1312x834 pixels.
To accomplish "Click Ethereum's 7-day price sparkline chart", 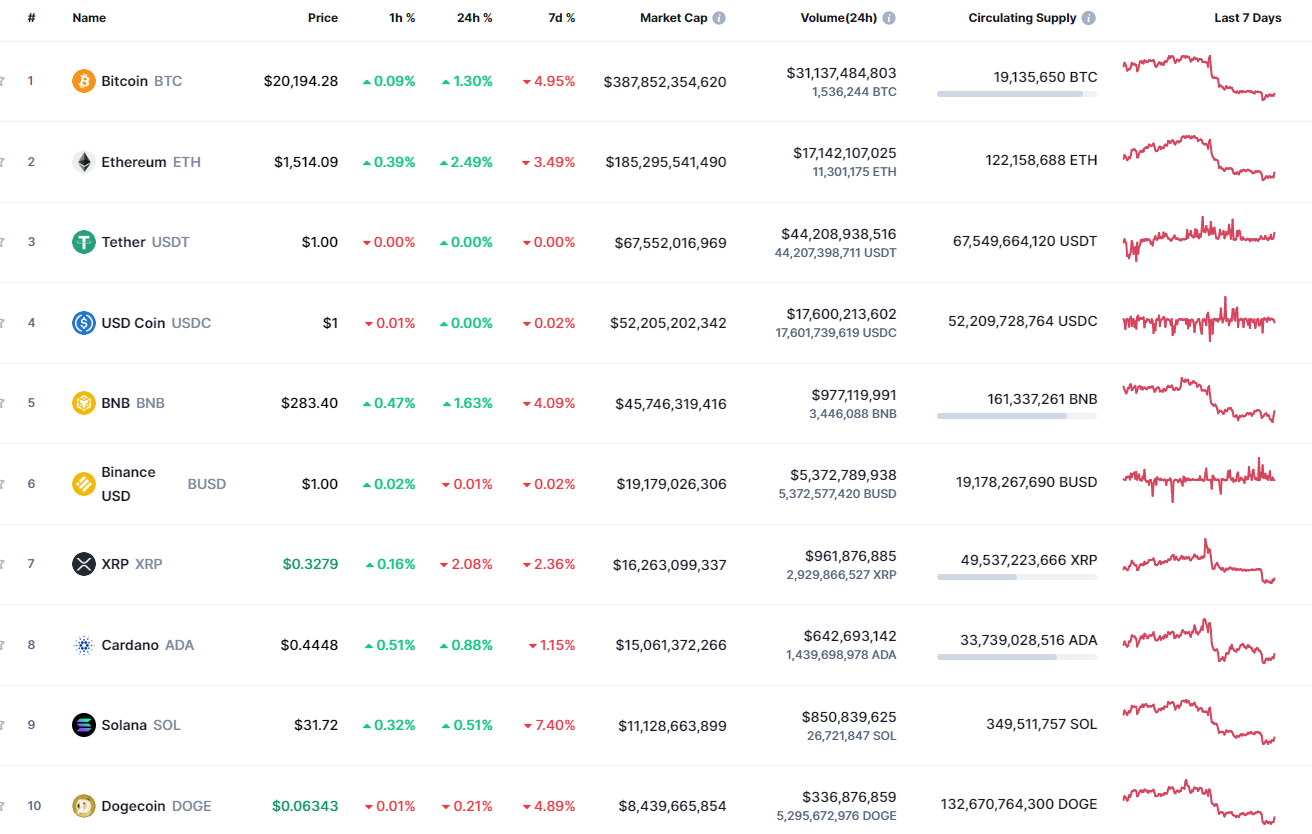I will click(x=1197, y=161).
